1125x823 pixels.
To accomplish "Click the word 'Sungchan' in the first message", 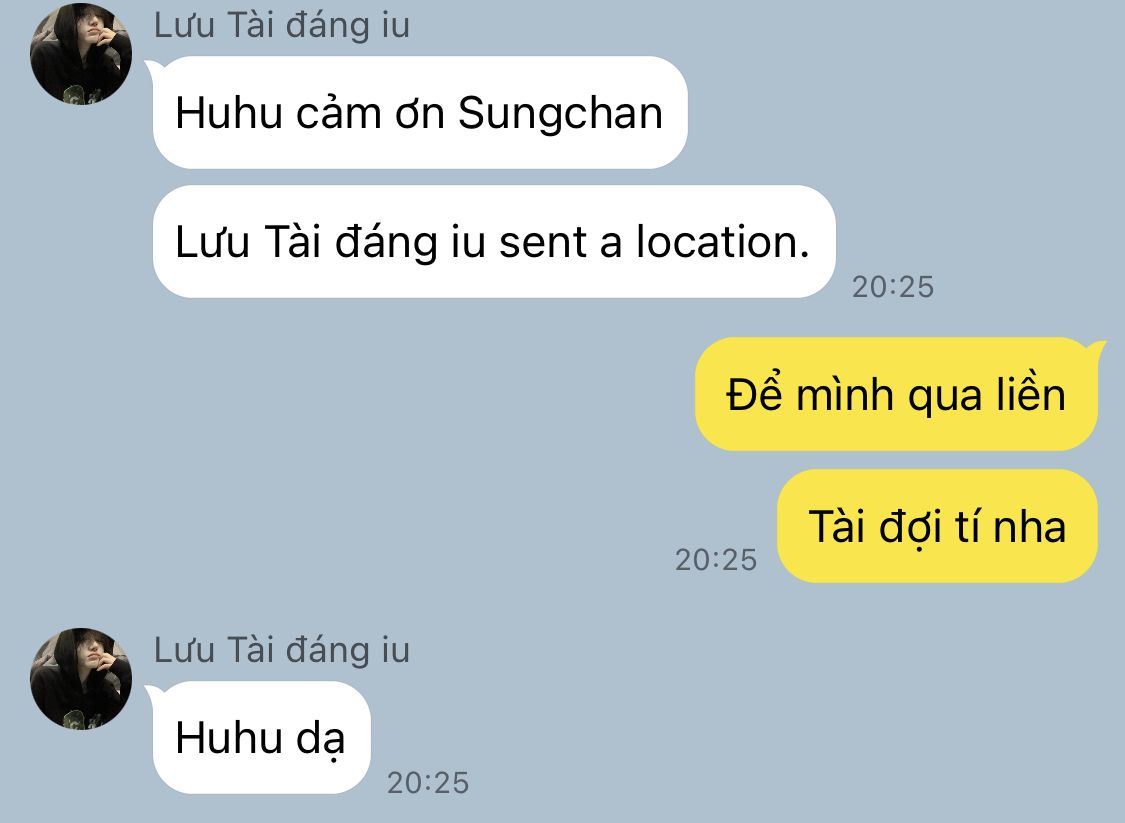I will click(x=560, y=115).
